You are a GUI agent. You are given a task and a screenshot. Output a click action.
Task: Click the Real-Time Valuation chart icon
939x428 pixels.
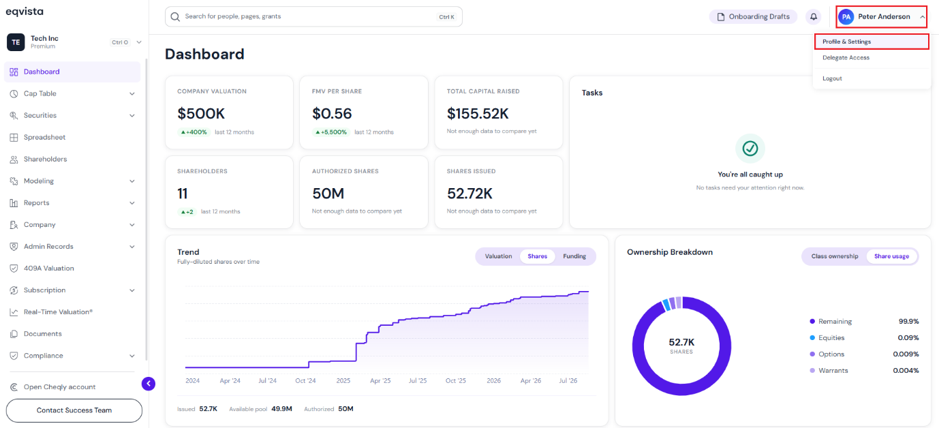(14, 312)
